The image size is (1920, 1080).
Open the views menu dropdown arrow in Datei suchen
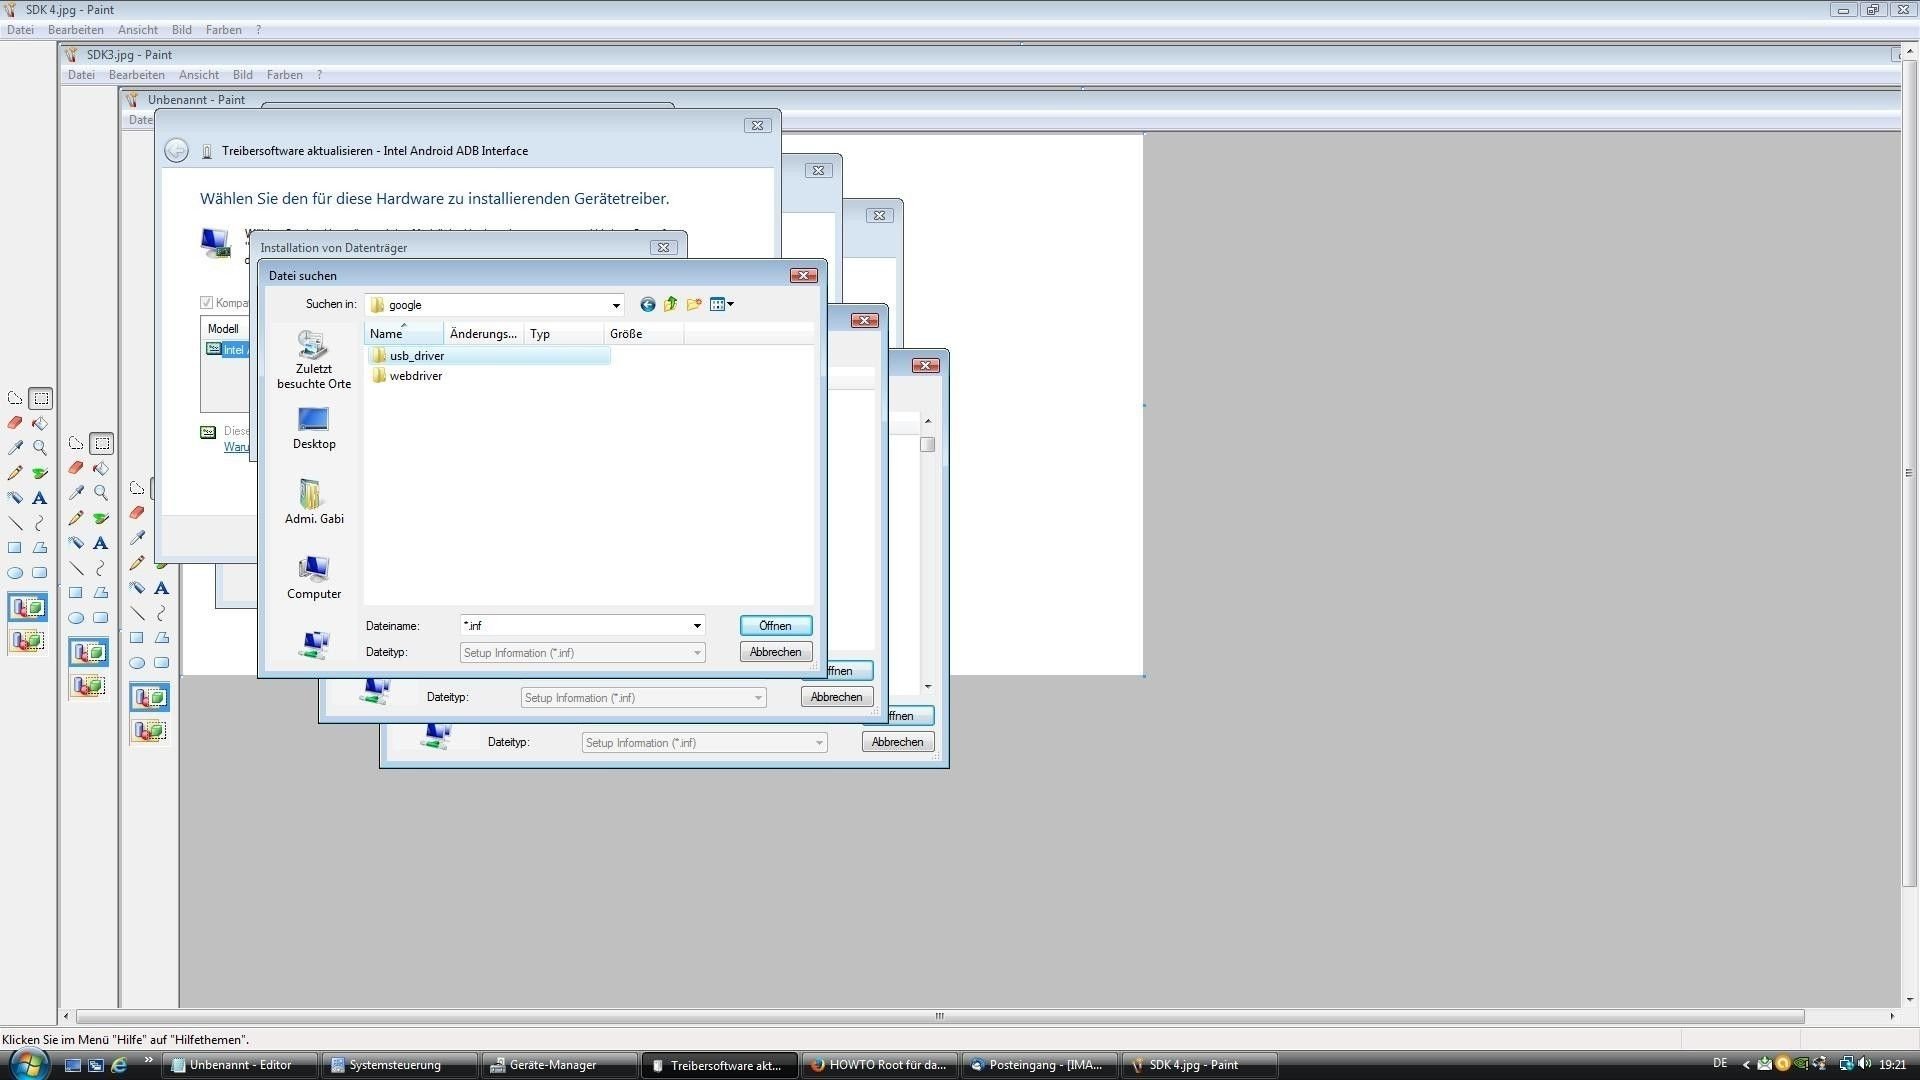(731, 304)
